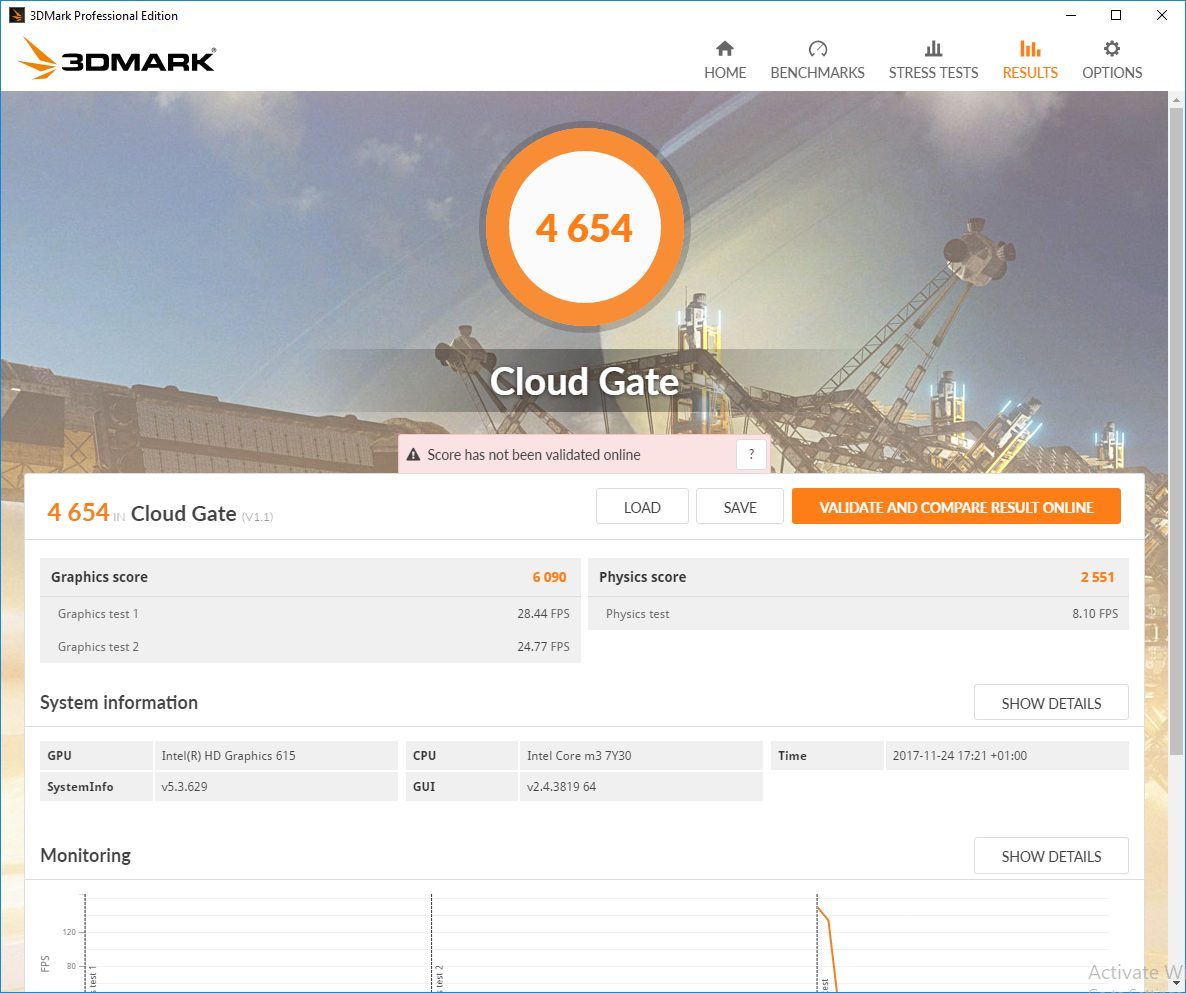The image size is (1186, 993).
Task: Maximize the 3DMark window
Action: point(1116,15)
